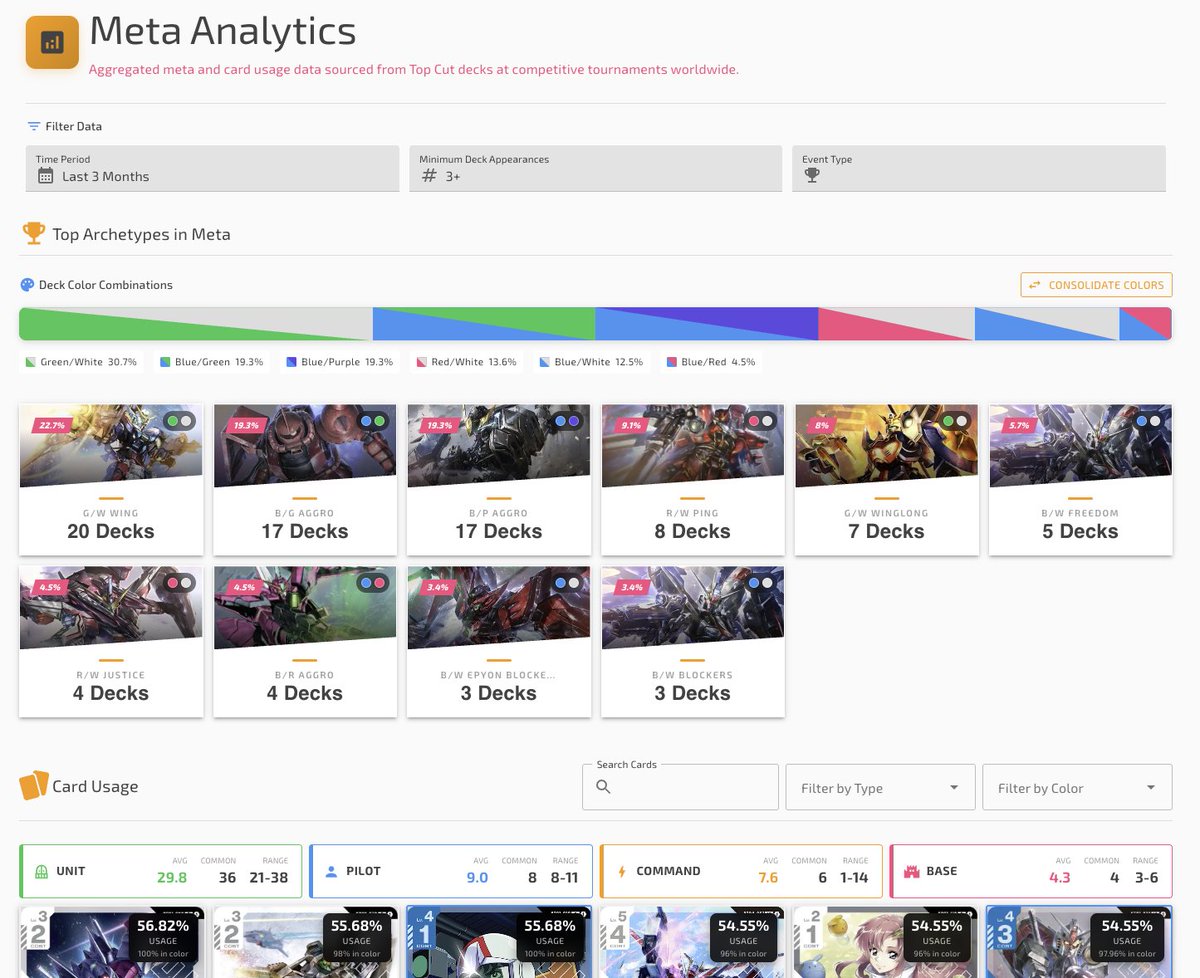The width and height of the screenshot is (1200, 978).
Task: Click the color dots badge on R/W Ping card
Action: point(761,421)
